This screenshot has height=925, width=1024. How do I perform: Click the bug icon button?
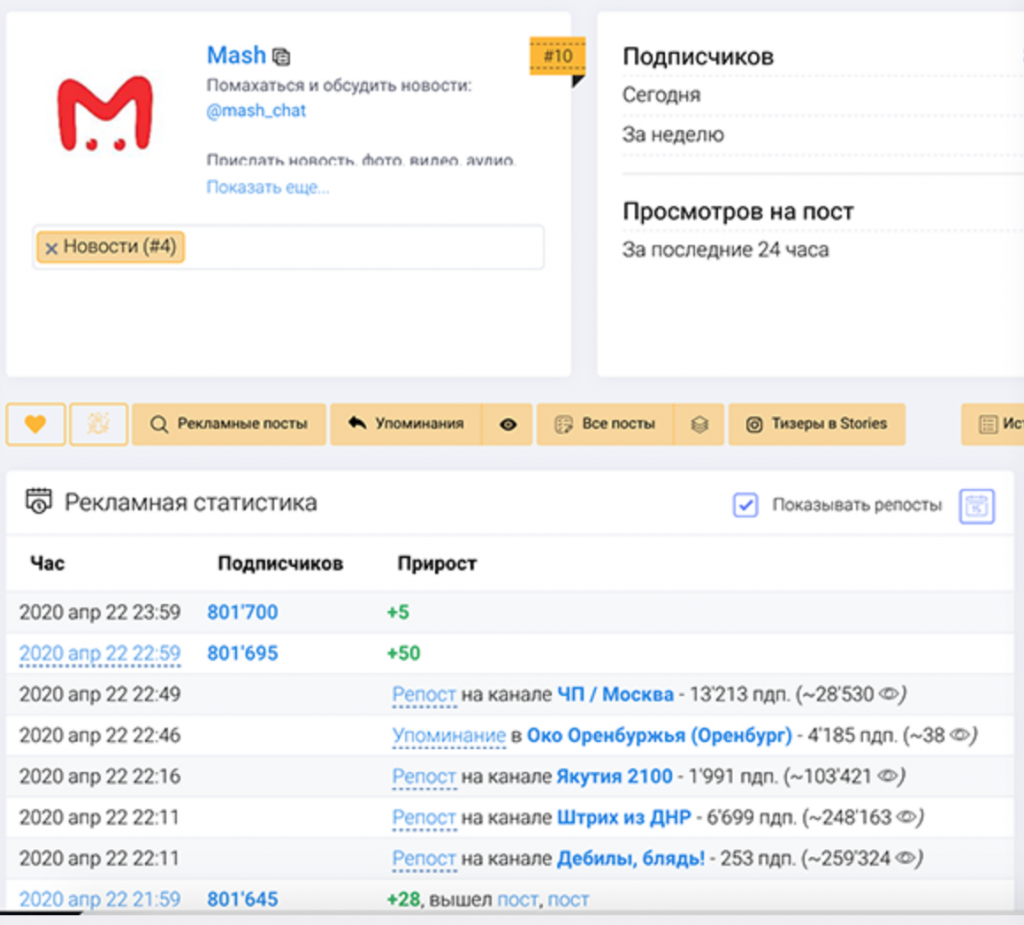pyautogui.click(x=99, y=425)
